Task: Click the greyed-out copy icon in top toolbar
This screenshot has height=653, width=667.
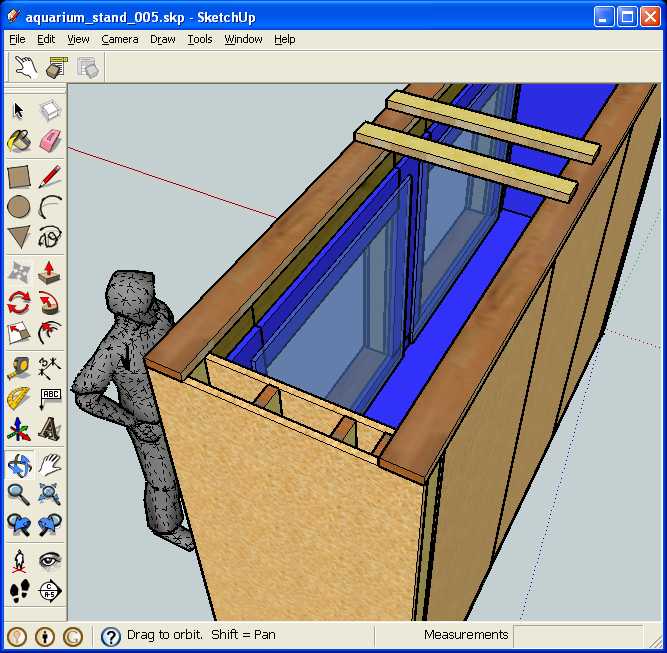Action: [88, 67]
